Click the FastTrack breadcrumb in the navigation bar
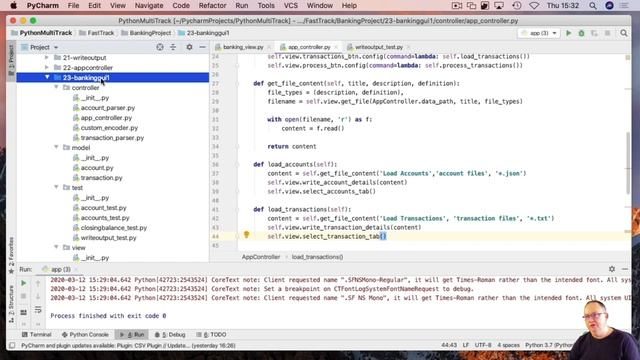Viewport: 640px width, 360px height. (96, 33)
